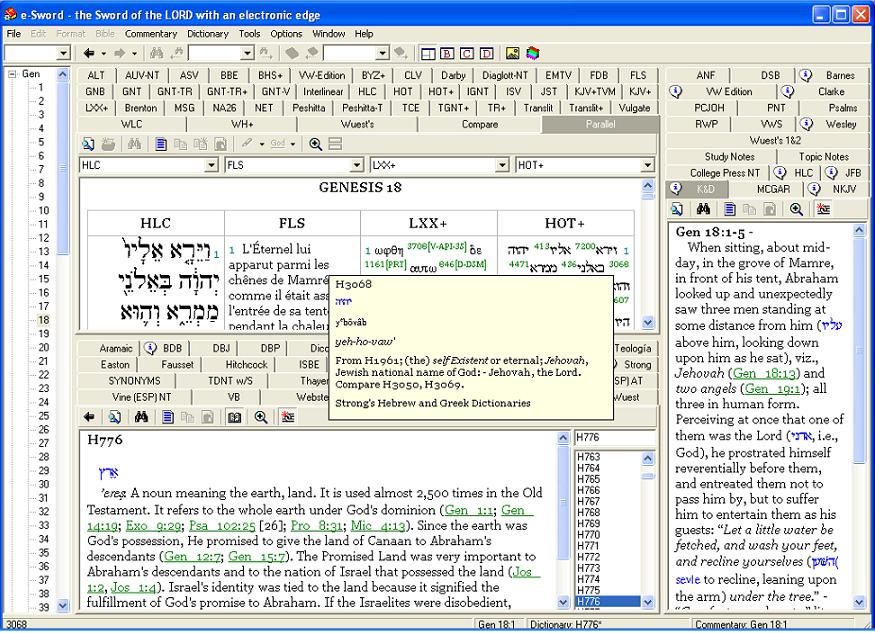Open the Graphics Viewer picture icon
875x633 pixels.
pyautogui.click(x=512, y=53)
